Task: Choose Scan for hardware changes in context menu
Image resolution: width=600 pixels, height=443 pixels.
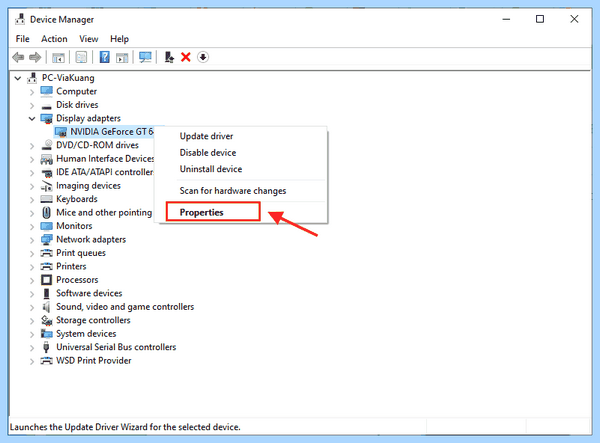Action: 233,191
